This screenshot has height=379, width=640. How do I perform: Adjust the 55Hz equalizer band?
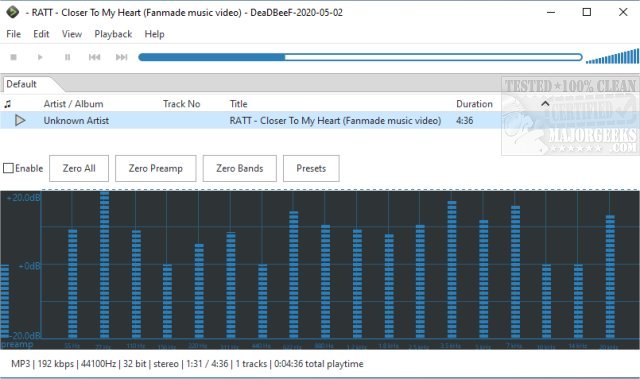pyautogui.click(x=73, y=284)
